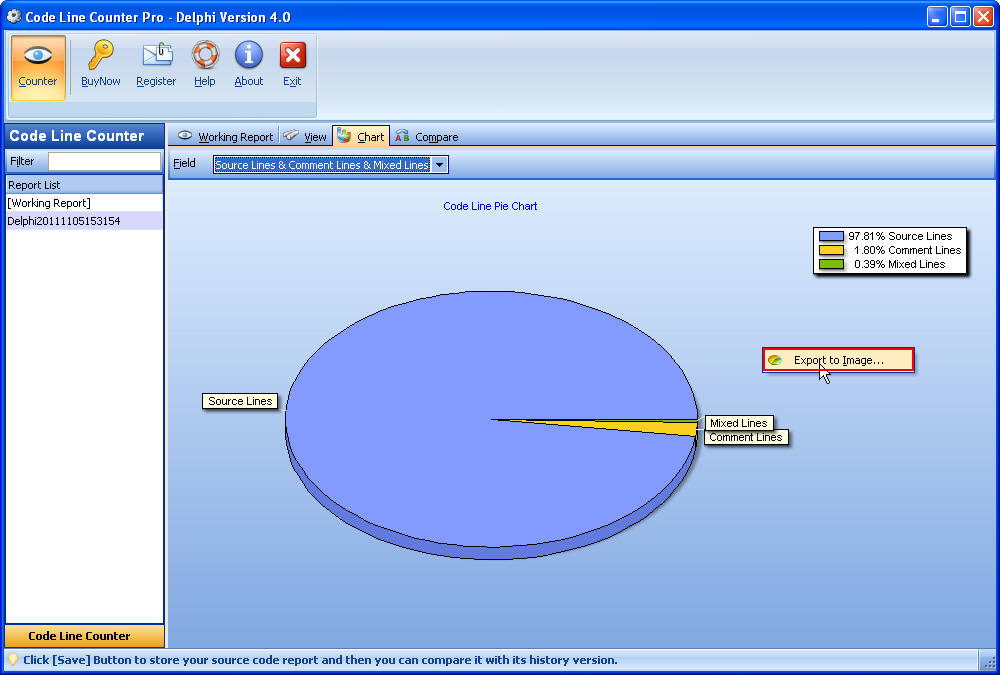Click the Export to Image menu icon
The height and width of the screenshot is (675, 1000).
pyautogui.click(x=775, y=360)
